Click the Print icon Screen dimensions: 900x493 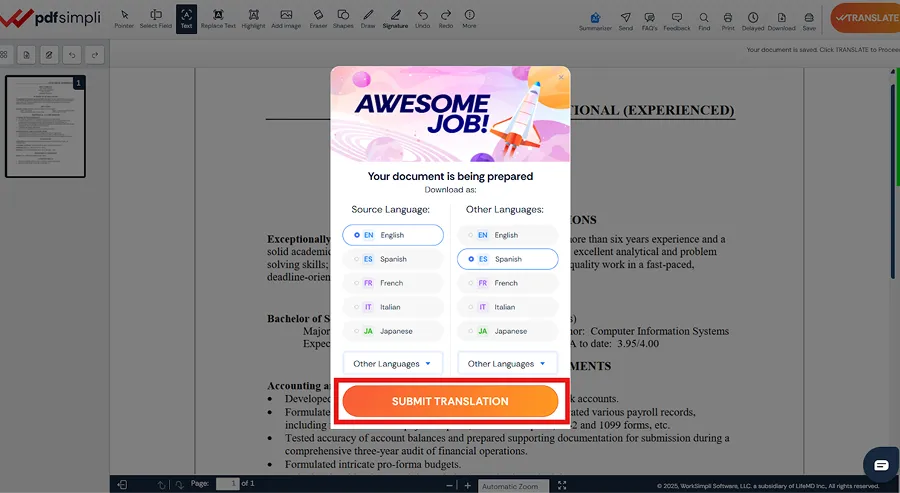728,20
